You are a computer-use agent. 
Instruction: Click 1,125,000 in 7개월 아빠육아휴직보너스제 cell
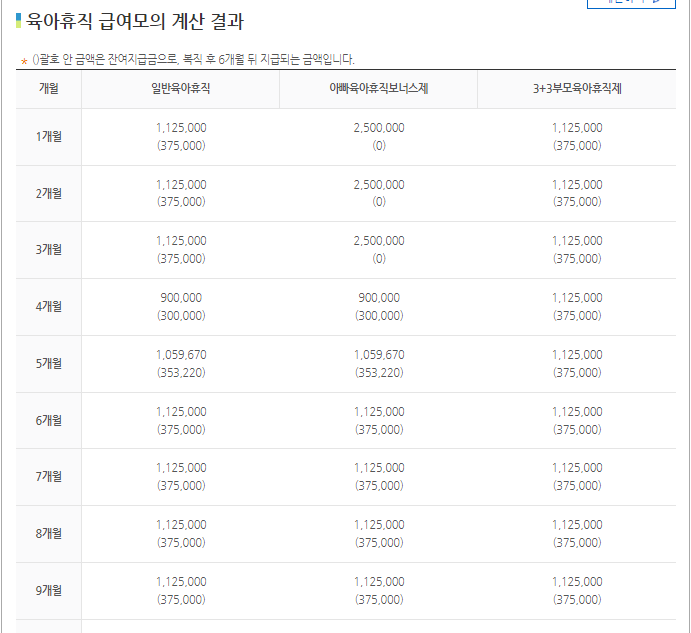[379, 468]
